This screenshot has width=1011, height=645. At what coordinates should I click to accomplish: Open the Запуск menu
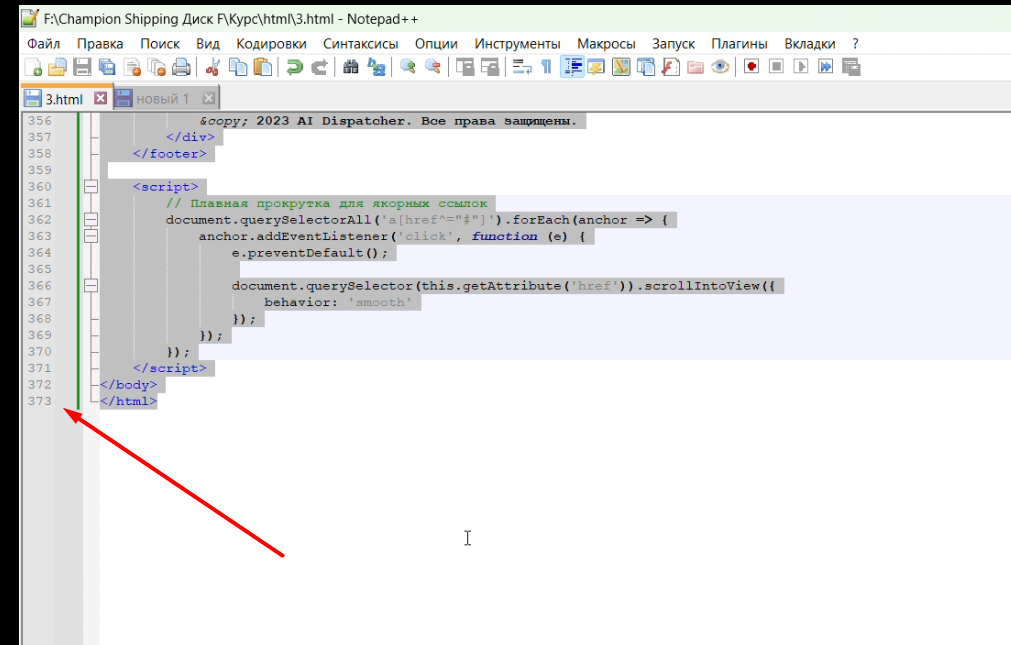click(673, 44)
